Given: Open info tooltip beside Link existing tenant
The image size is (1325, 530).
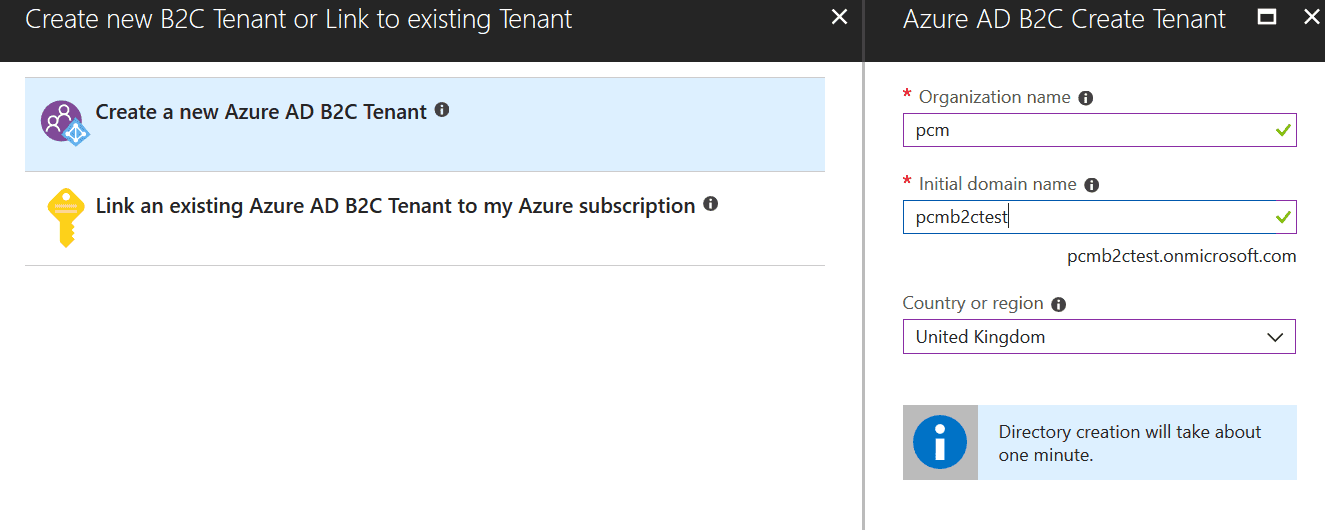Looking at the screenshot, I should pos(711,204).
